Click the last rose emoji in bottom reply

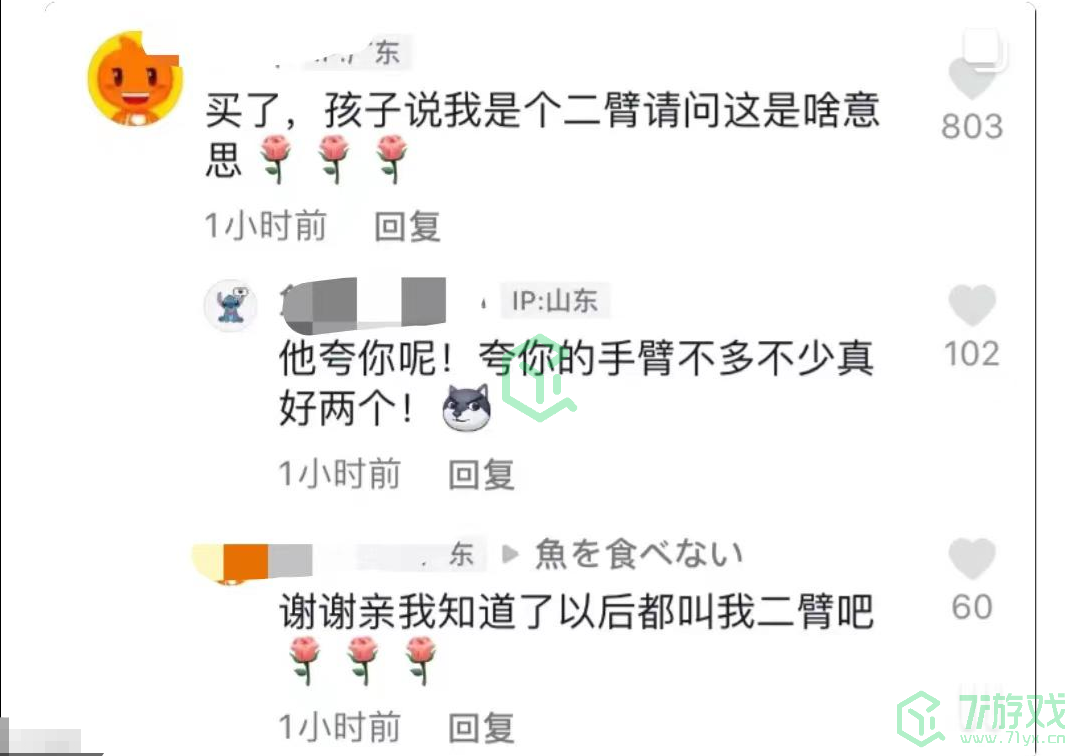[421, 660]
